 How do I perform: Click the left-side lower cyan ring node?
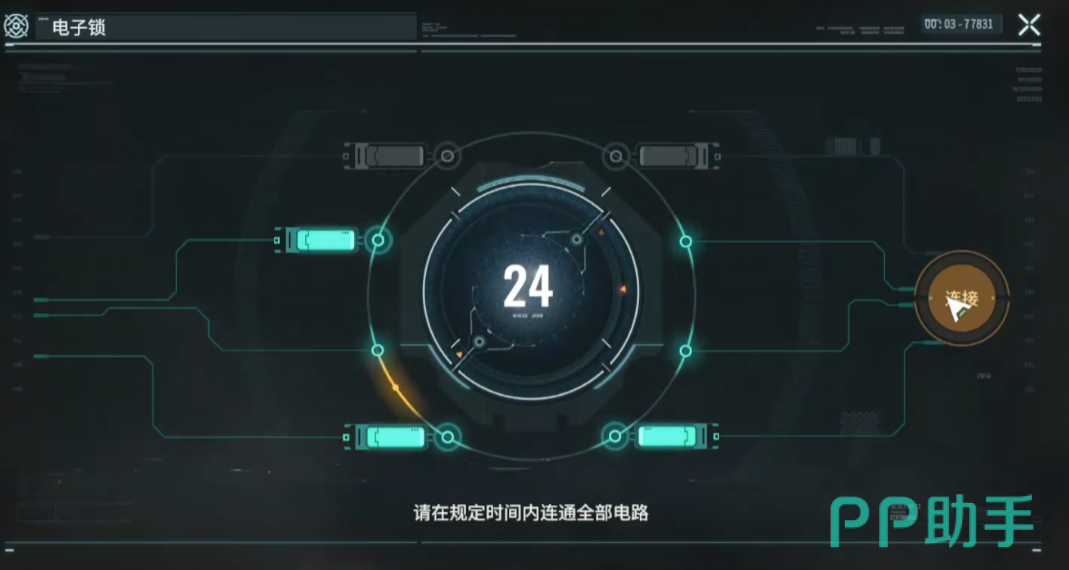377,350
